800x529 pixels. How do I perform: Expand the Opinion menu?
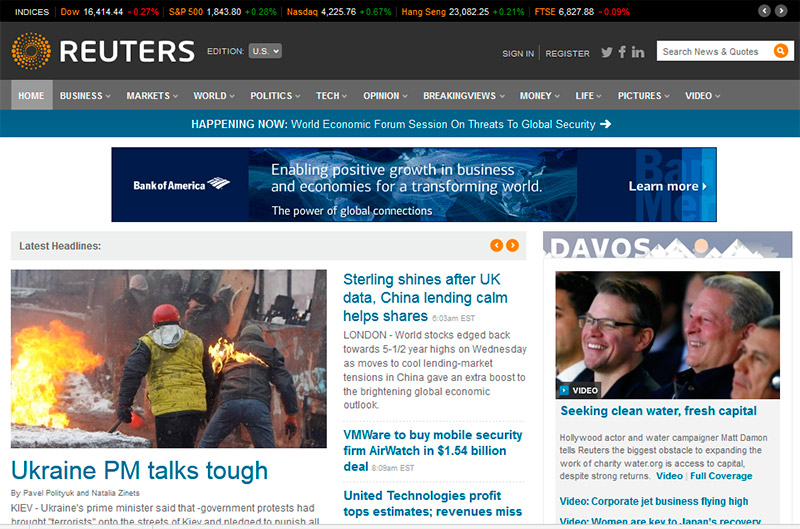385,95
